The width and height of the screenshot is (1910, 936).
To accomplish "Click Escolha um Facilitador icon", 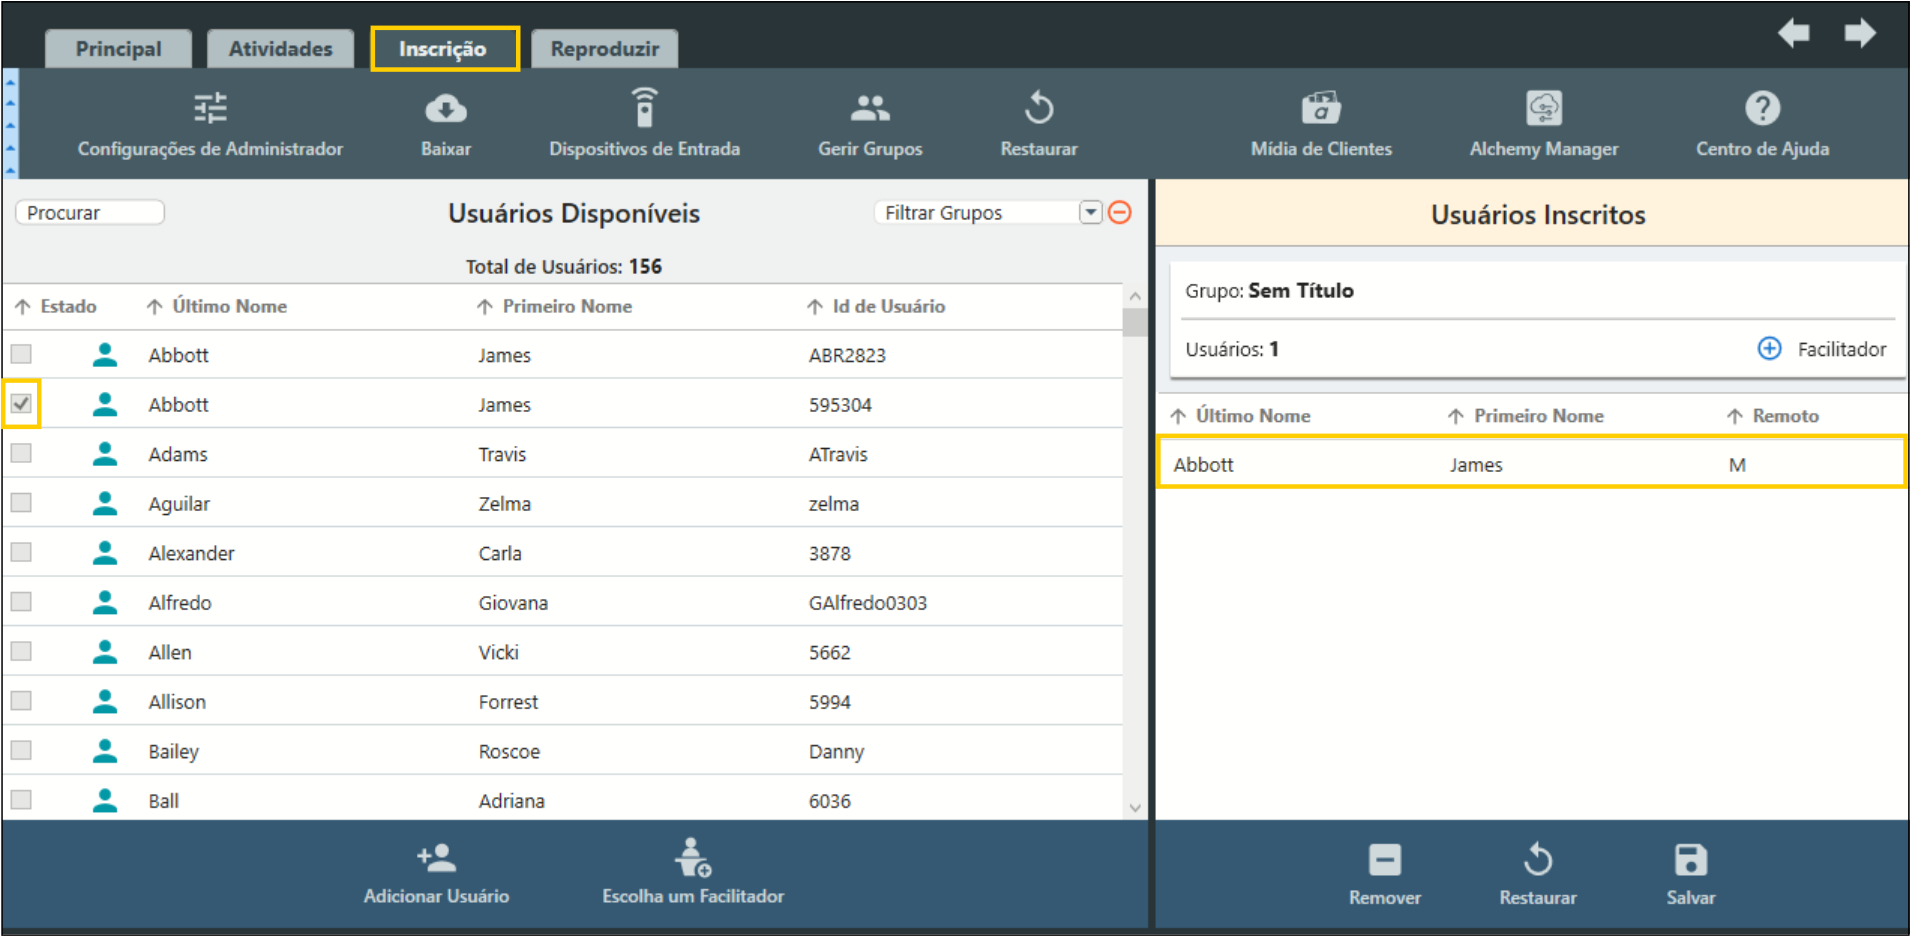I will coord(692,858).
